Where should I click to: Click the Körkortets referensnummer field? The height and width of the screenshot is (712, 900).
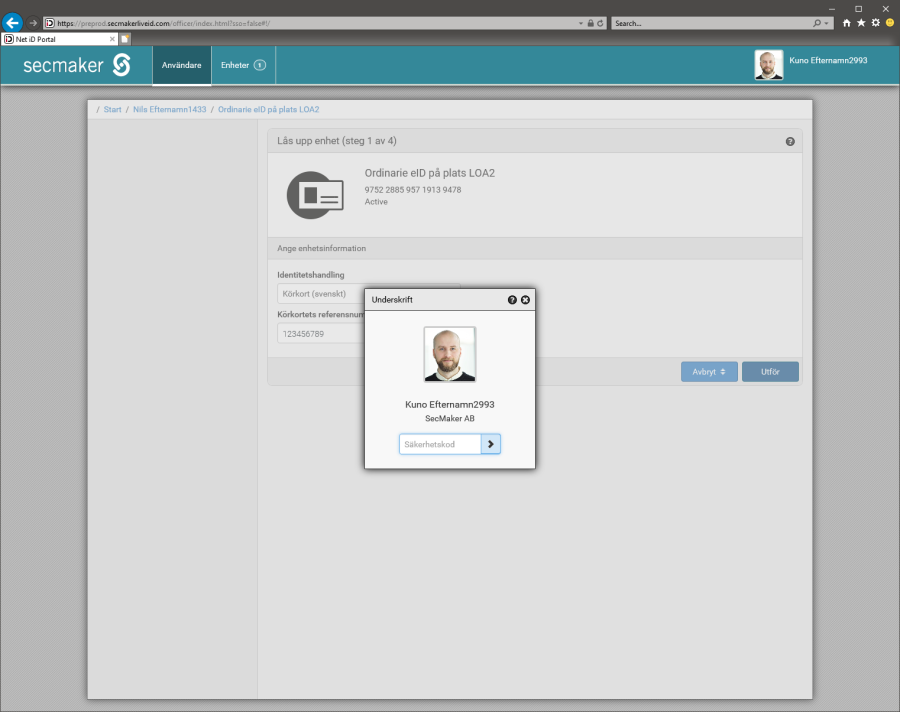pyautogui.click(x=321, y=334)
